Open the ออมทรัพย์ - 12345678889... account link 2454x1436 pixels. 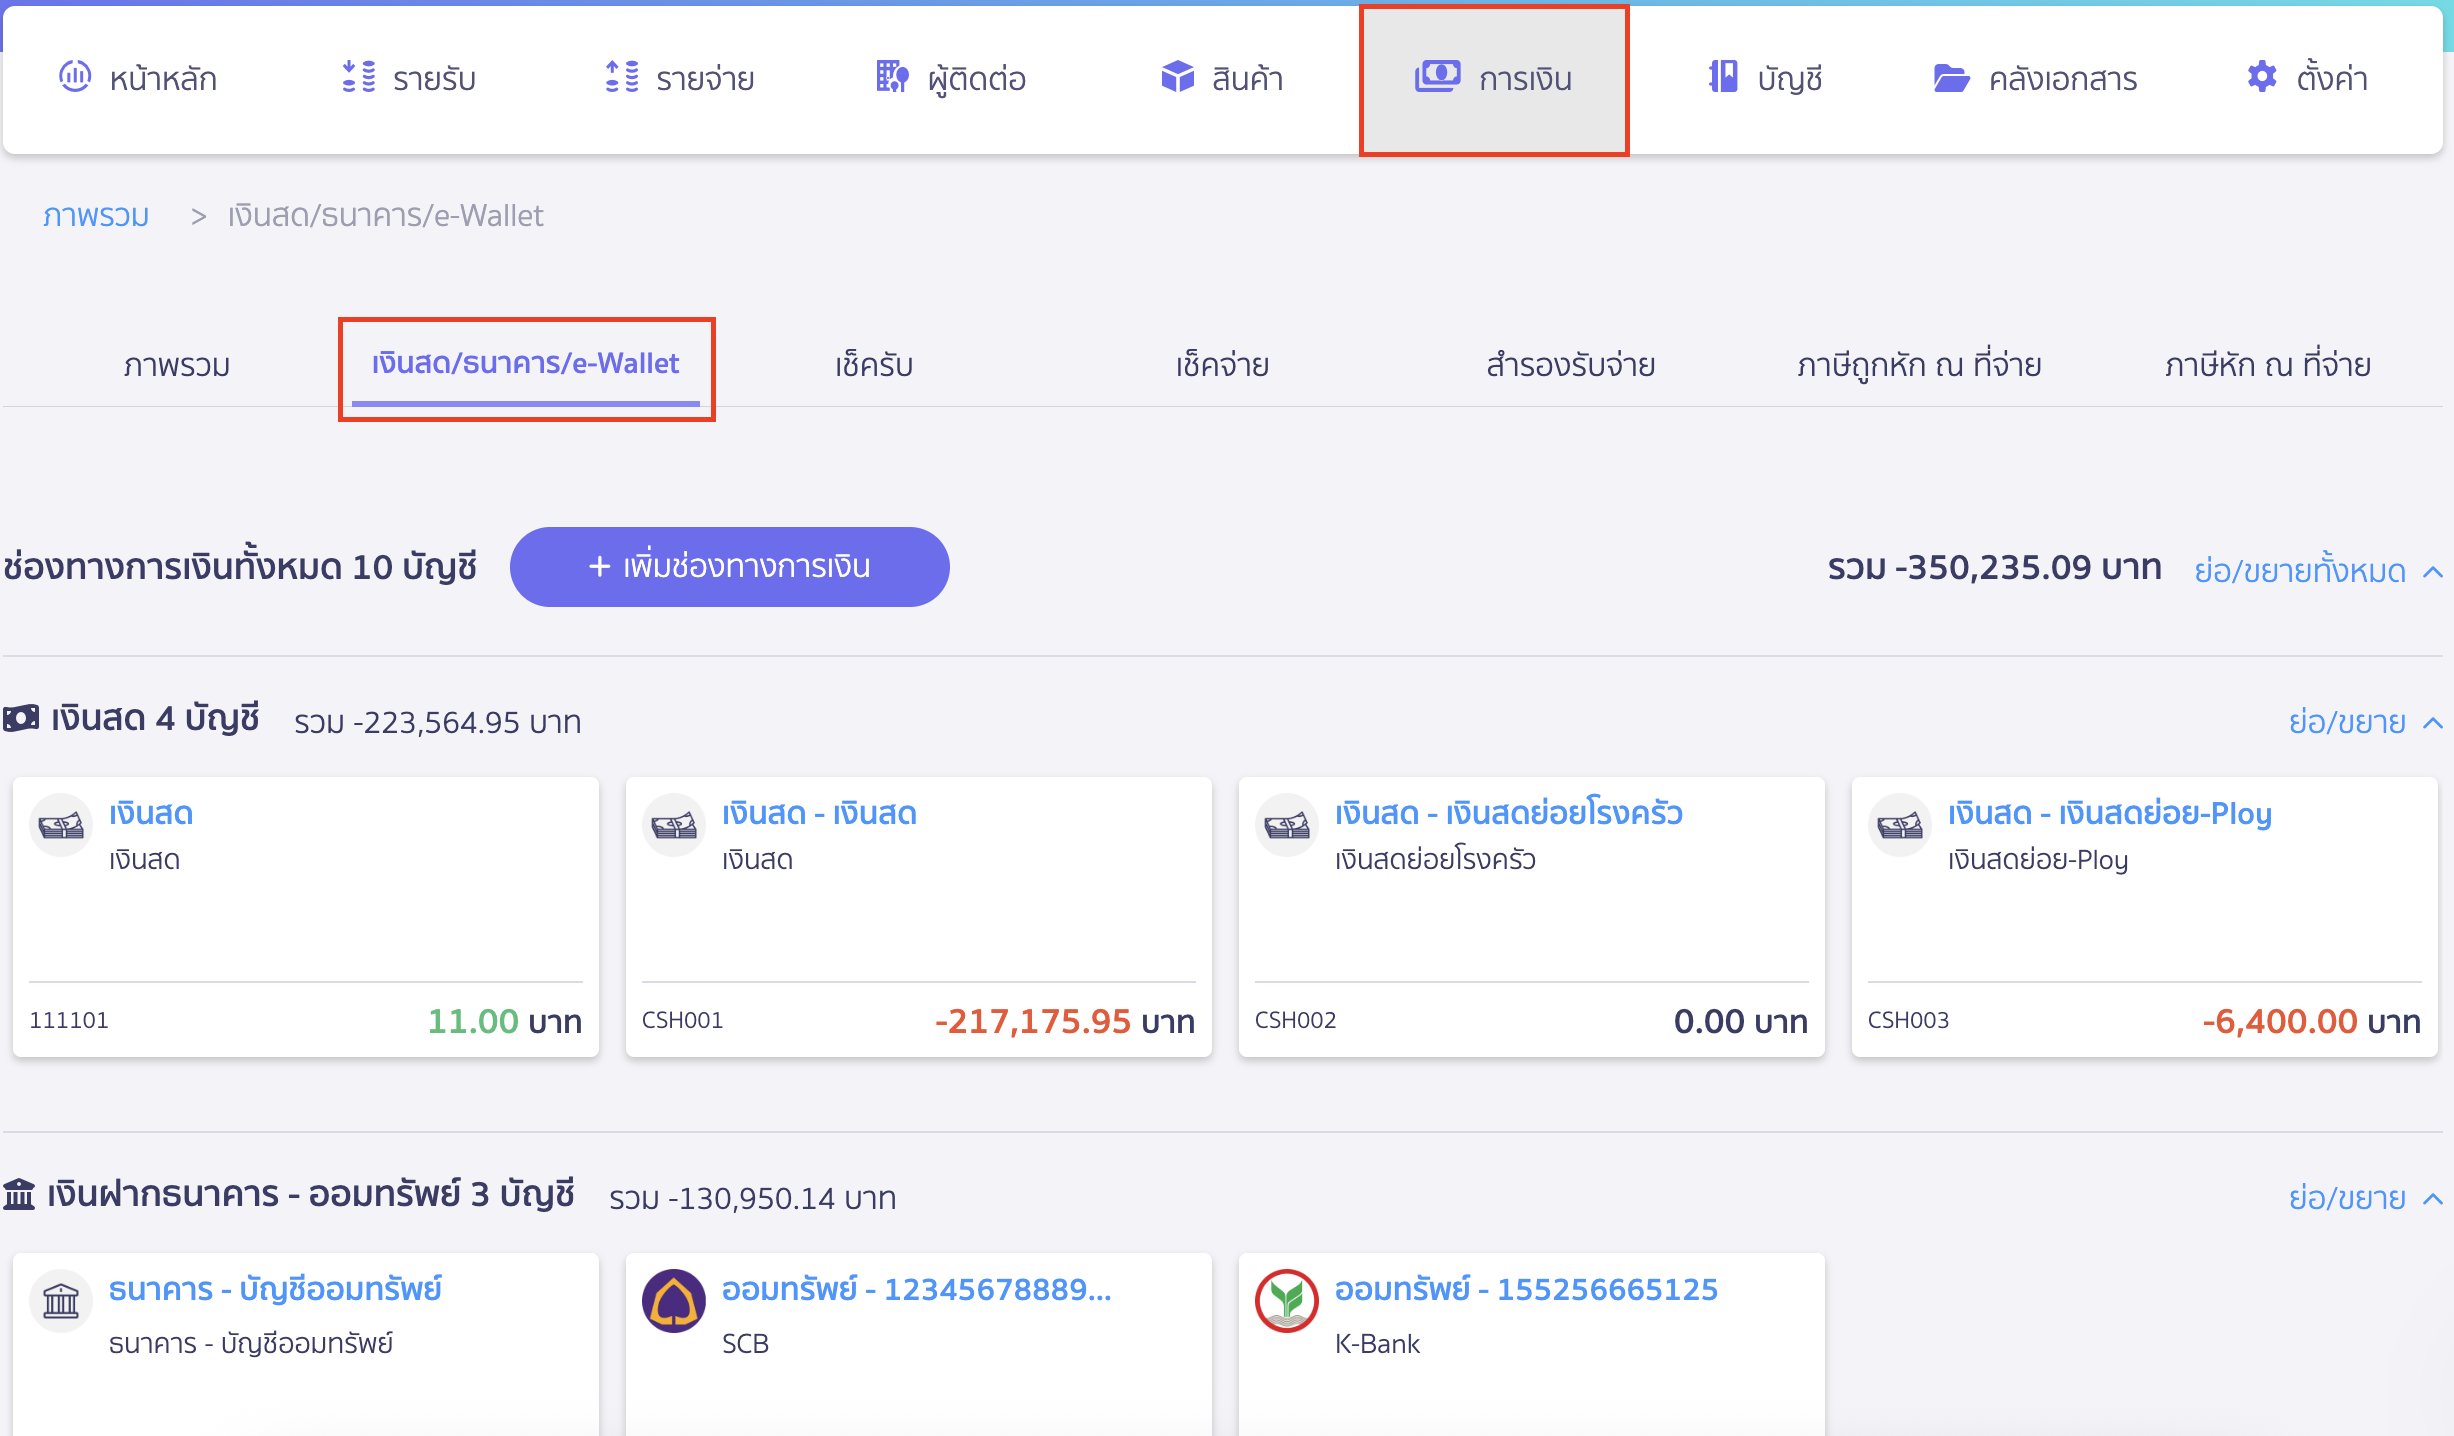coord(916,1289)
